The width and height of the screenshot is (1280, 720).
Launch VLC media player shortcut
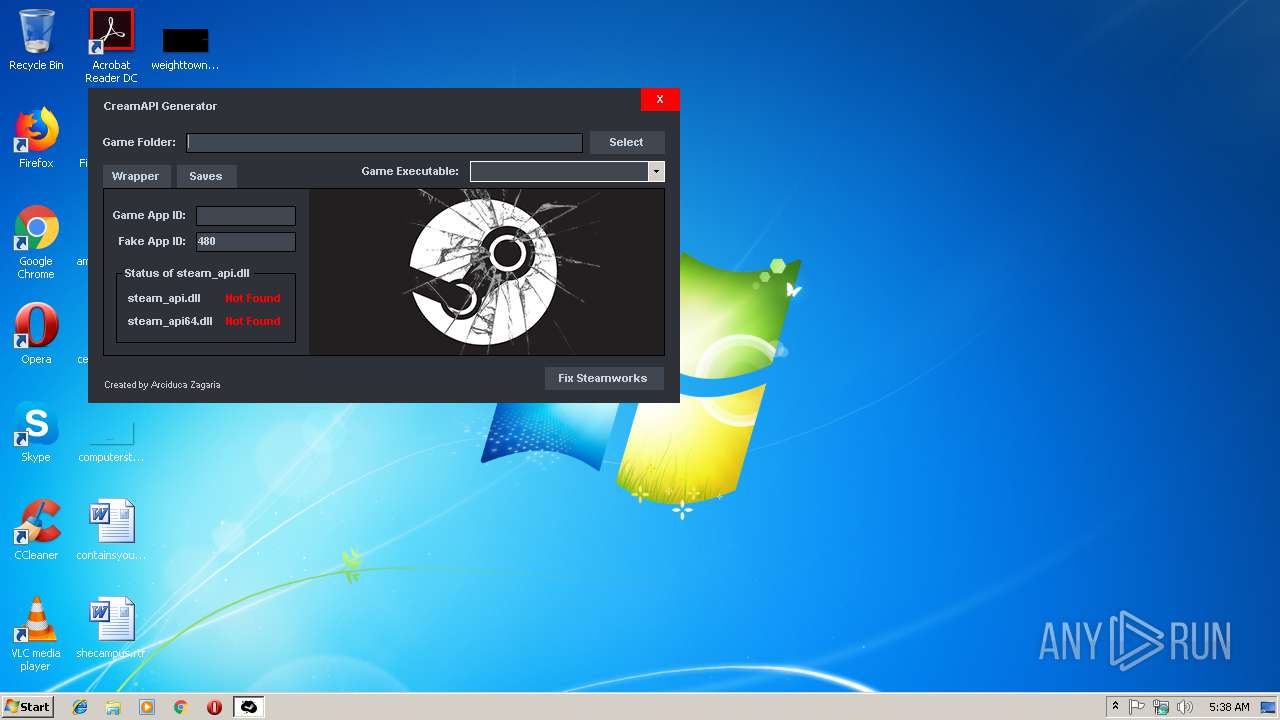point(36,634)
